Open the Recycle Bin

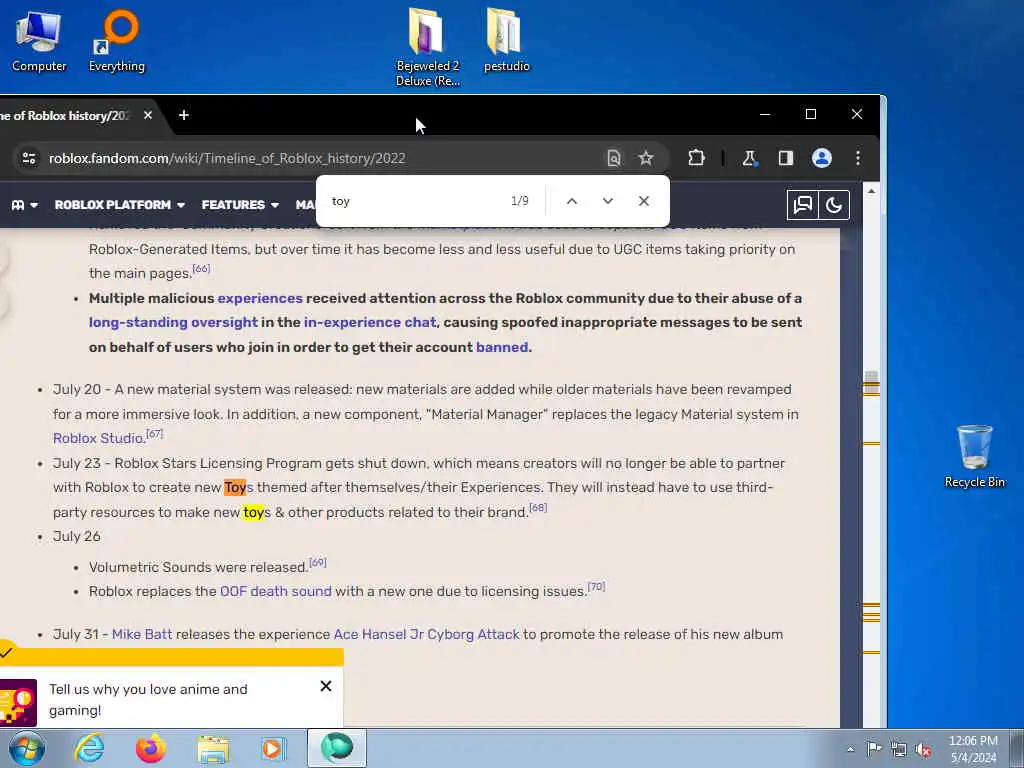coord(974,456)
